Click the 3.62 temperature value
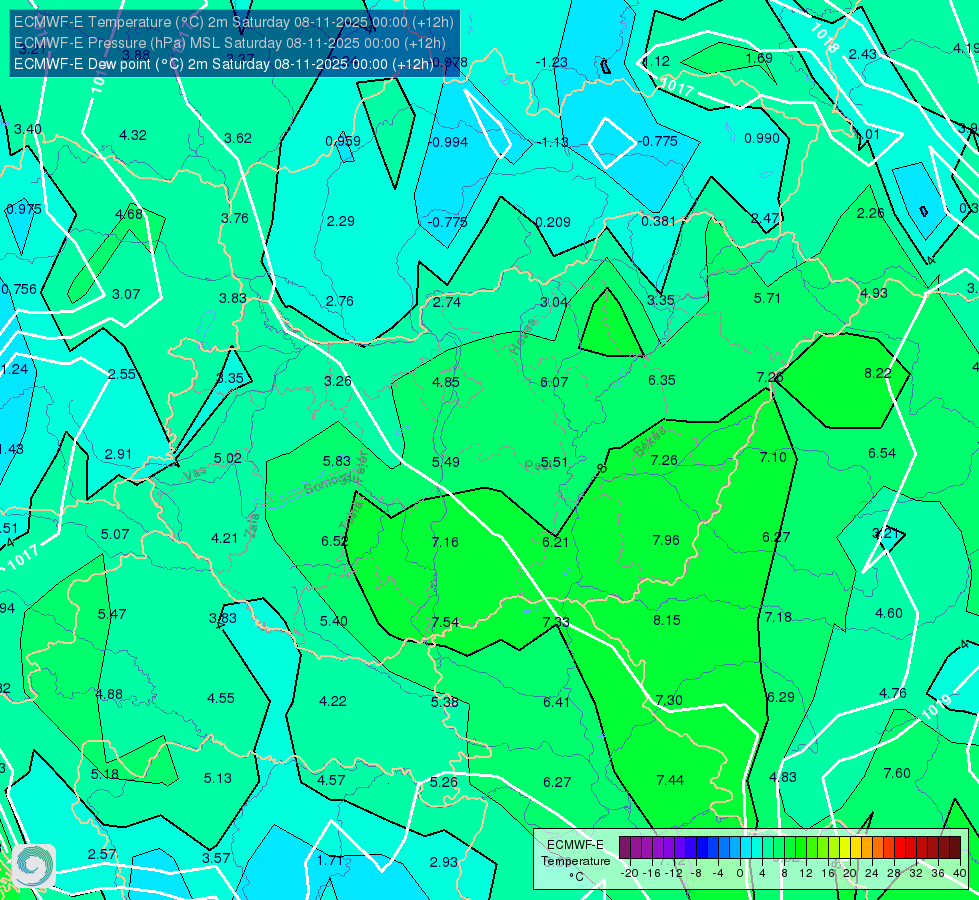The image size is (979, 900). [x=238, y=138]
